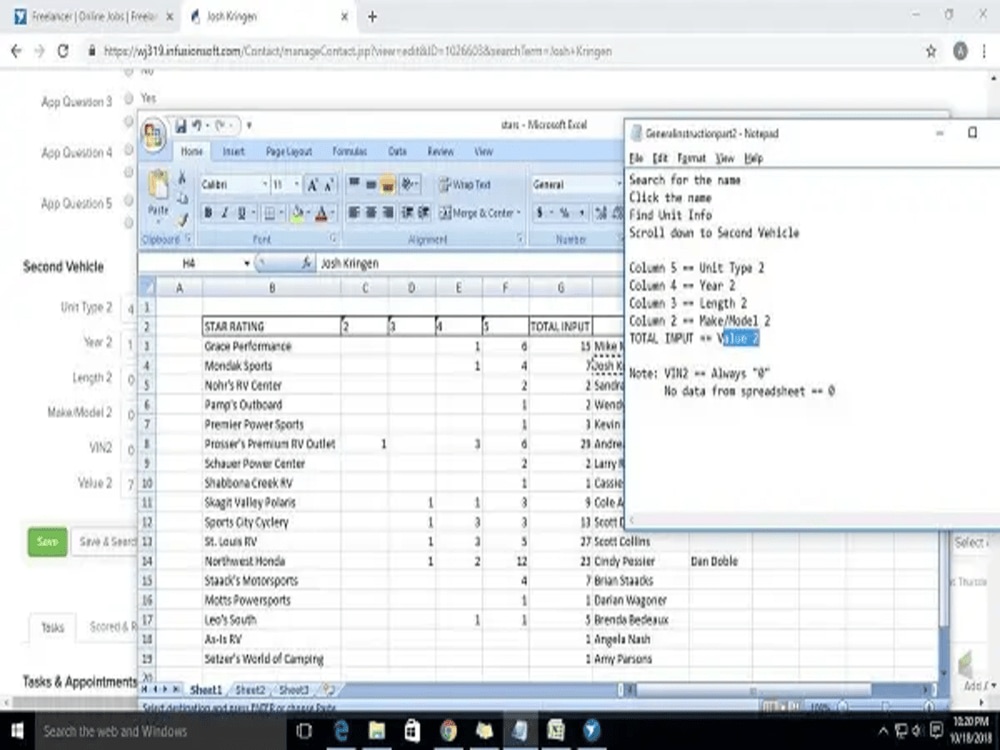The height and width of the screenshot is (750, 1000).
Task: Switch to the Page Layout ribbon tab
Action: click(x=289, y=152)
